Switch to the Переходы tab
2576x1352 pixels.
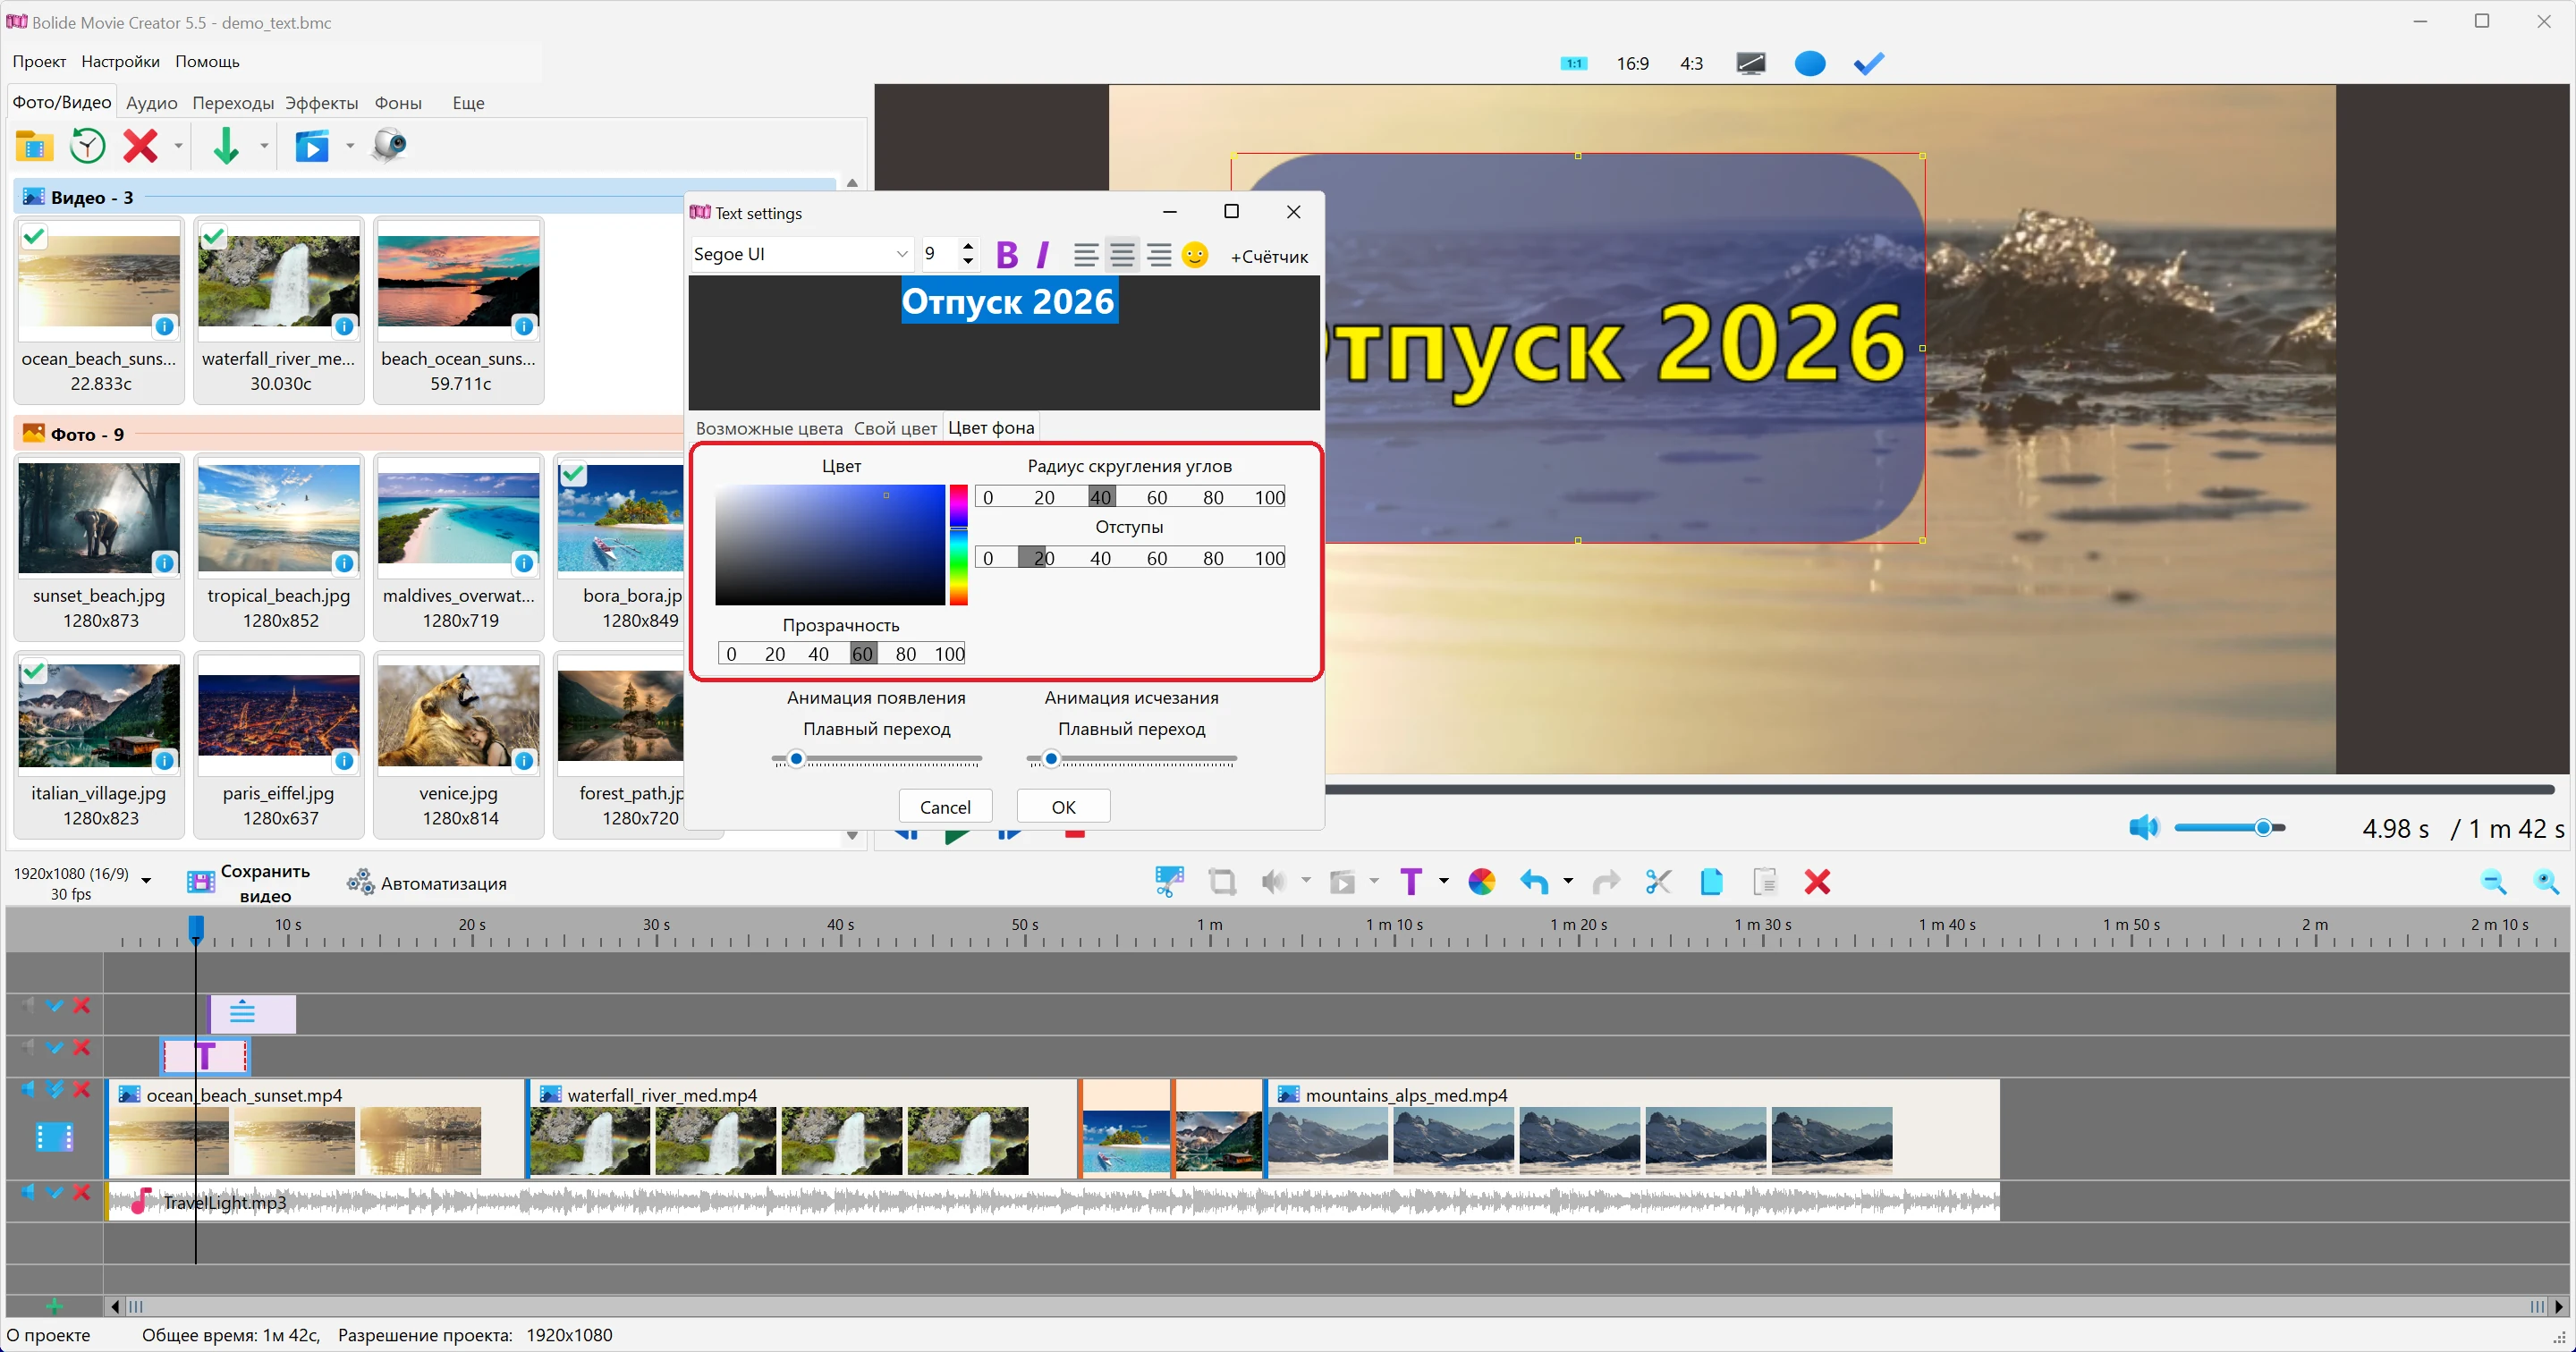tap(233, 103)
